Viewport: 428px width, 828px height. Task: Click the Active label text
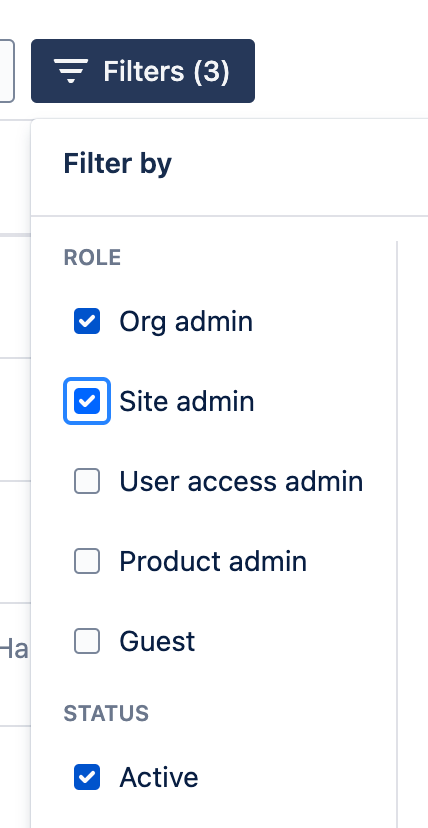pyautogui.click(x=159, y=777)
